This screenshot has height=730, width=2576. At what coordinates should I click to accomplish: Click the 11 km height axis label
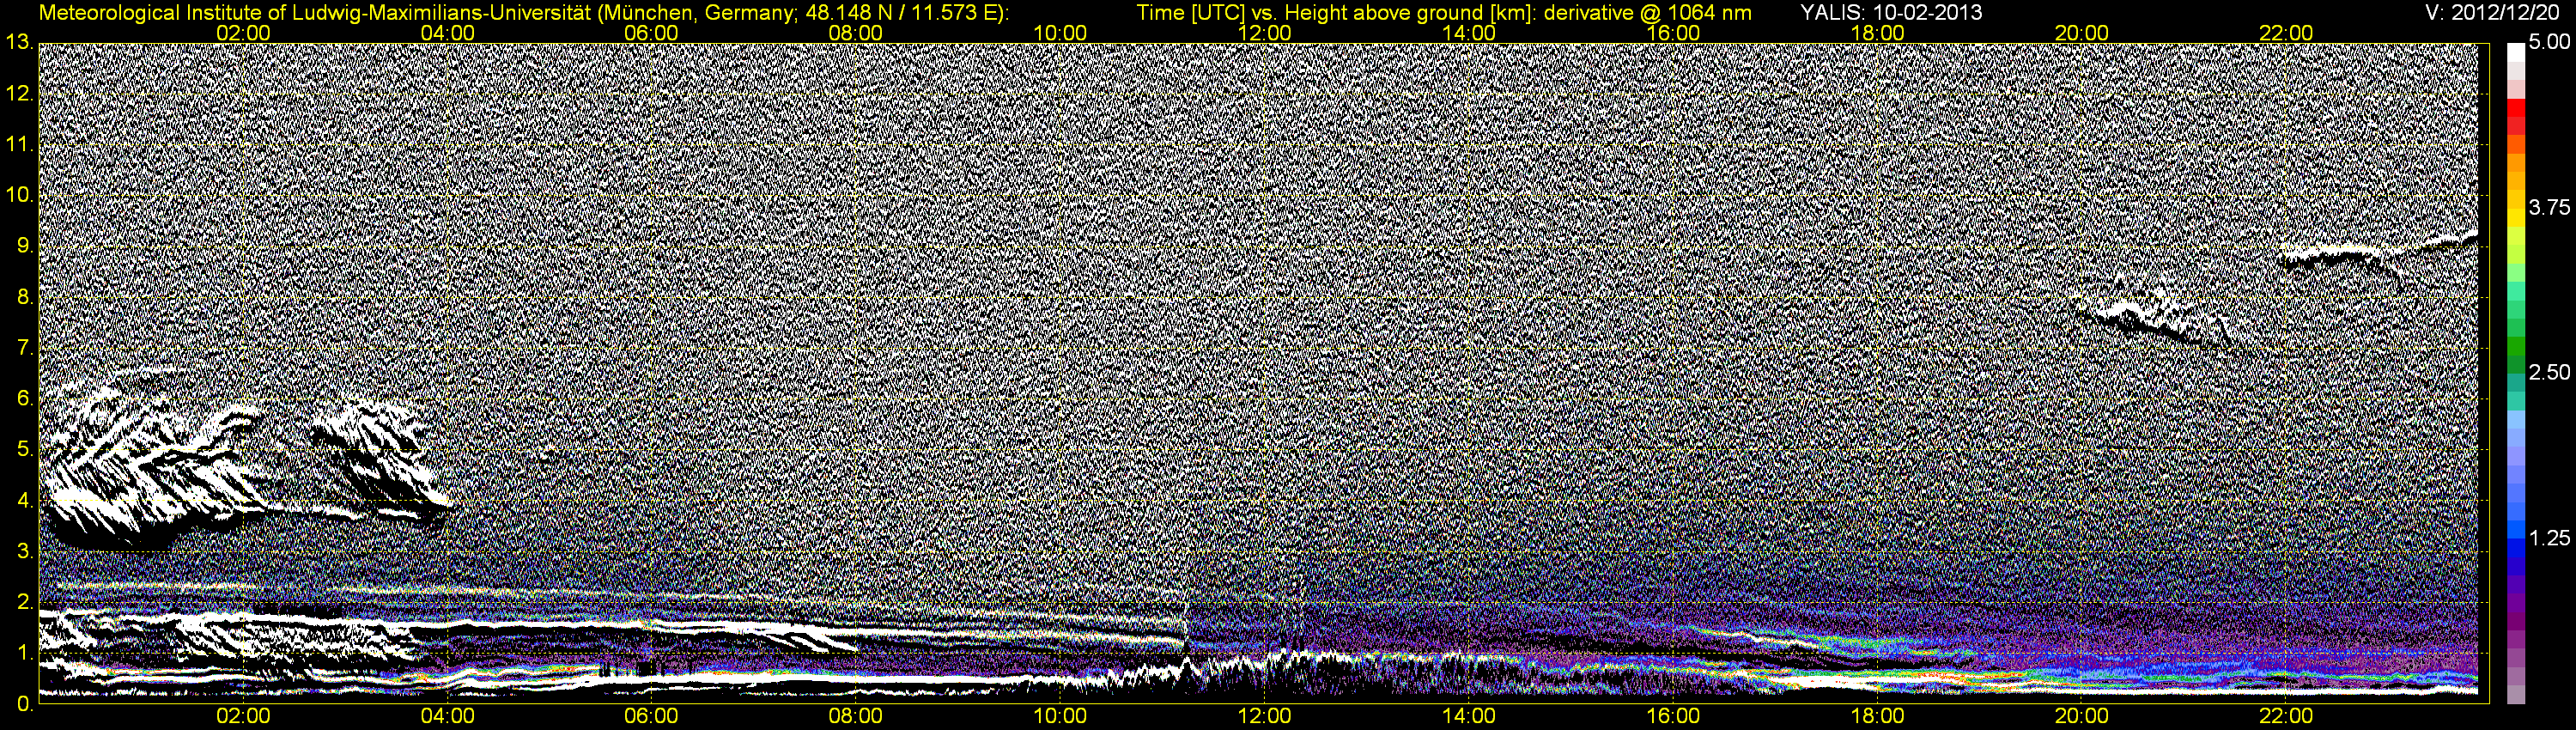(18, 145)
